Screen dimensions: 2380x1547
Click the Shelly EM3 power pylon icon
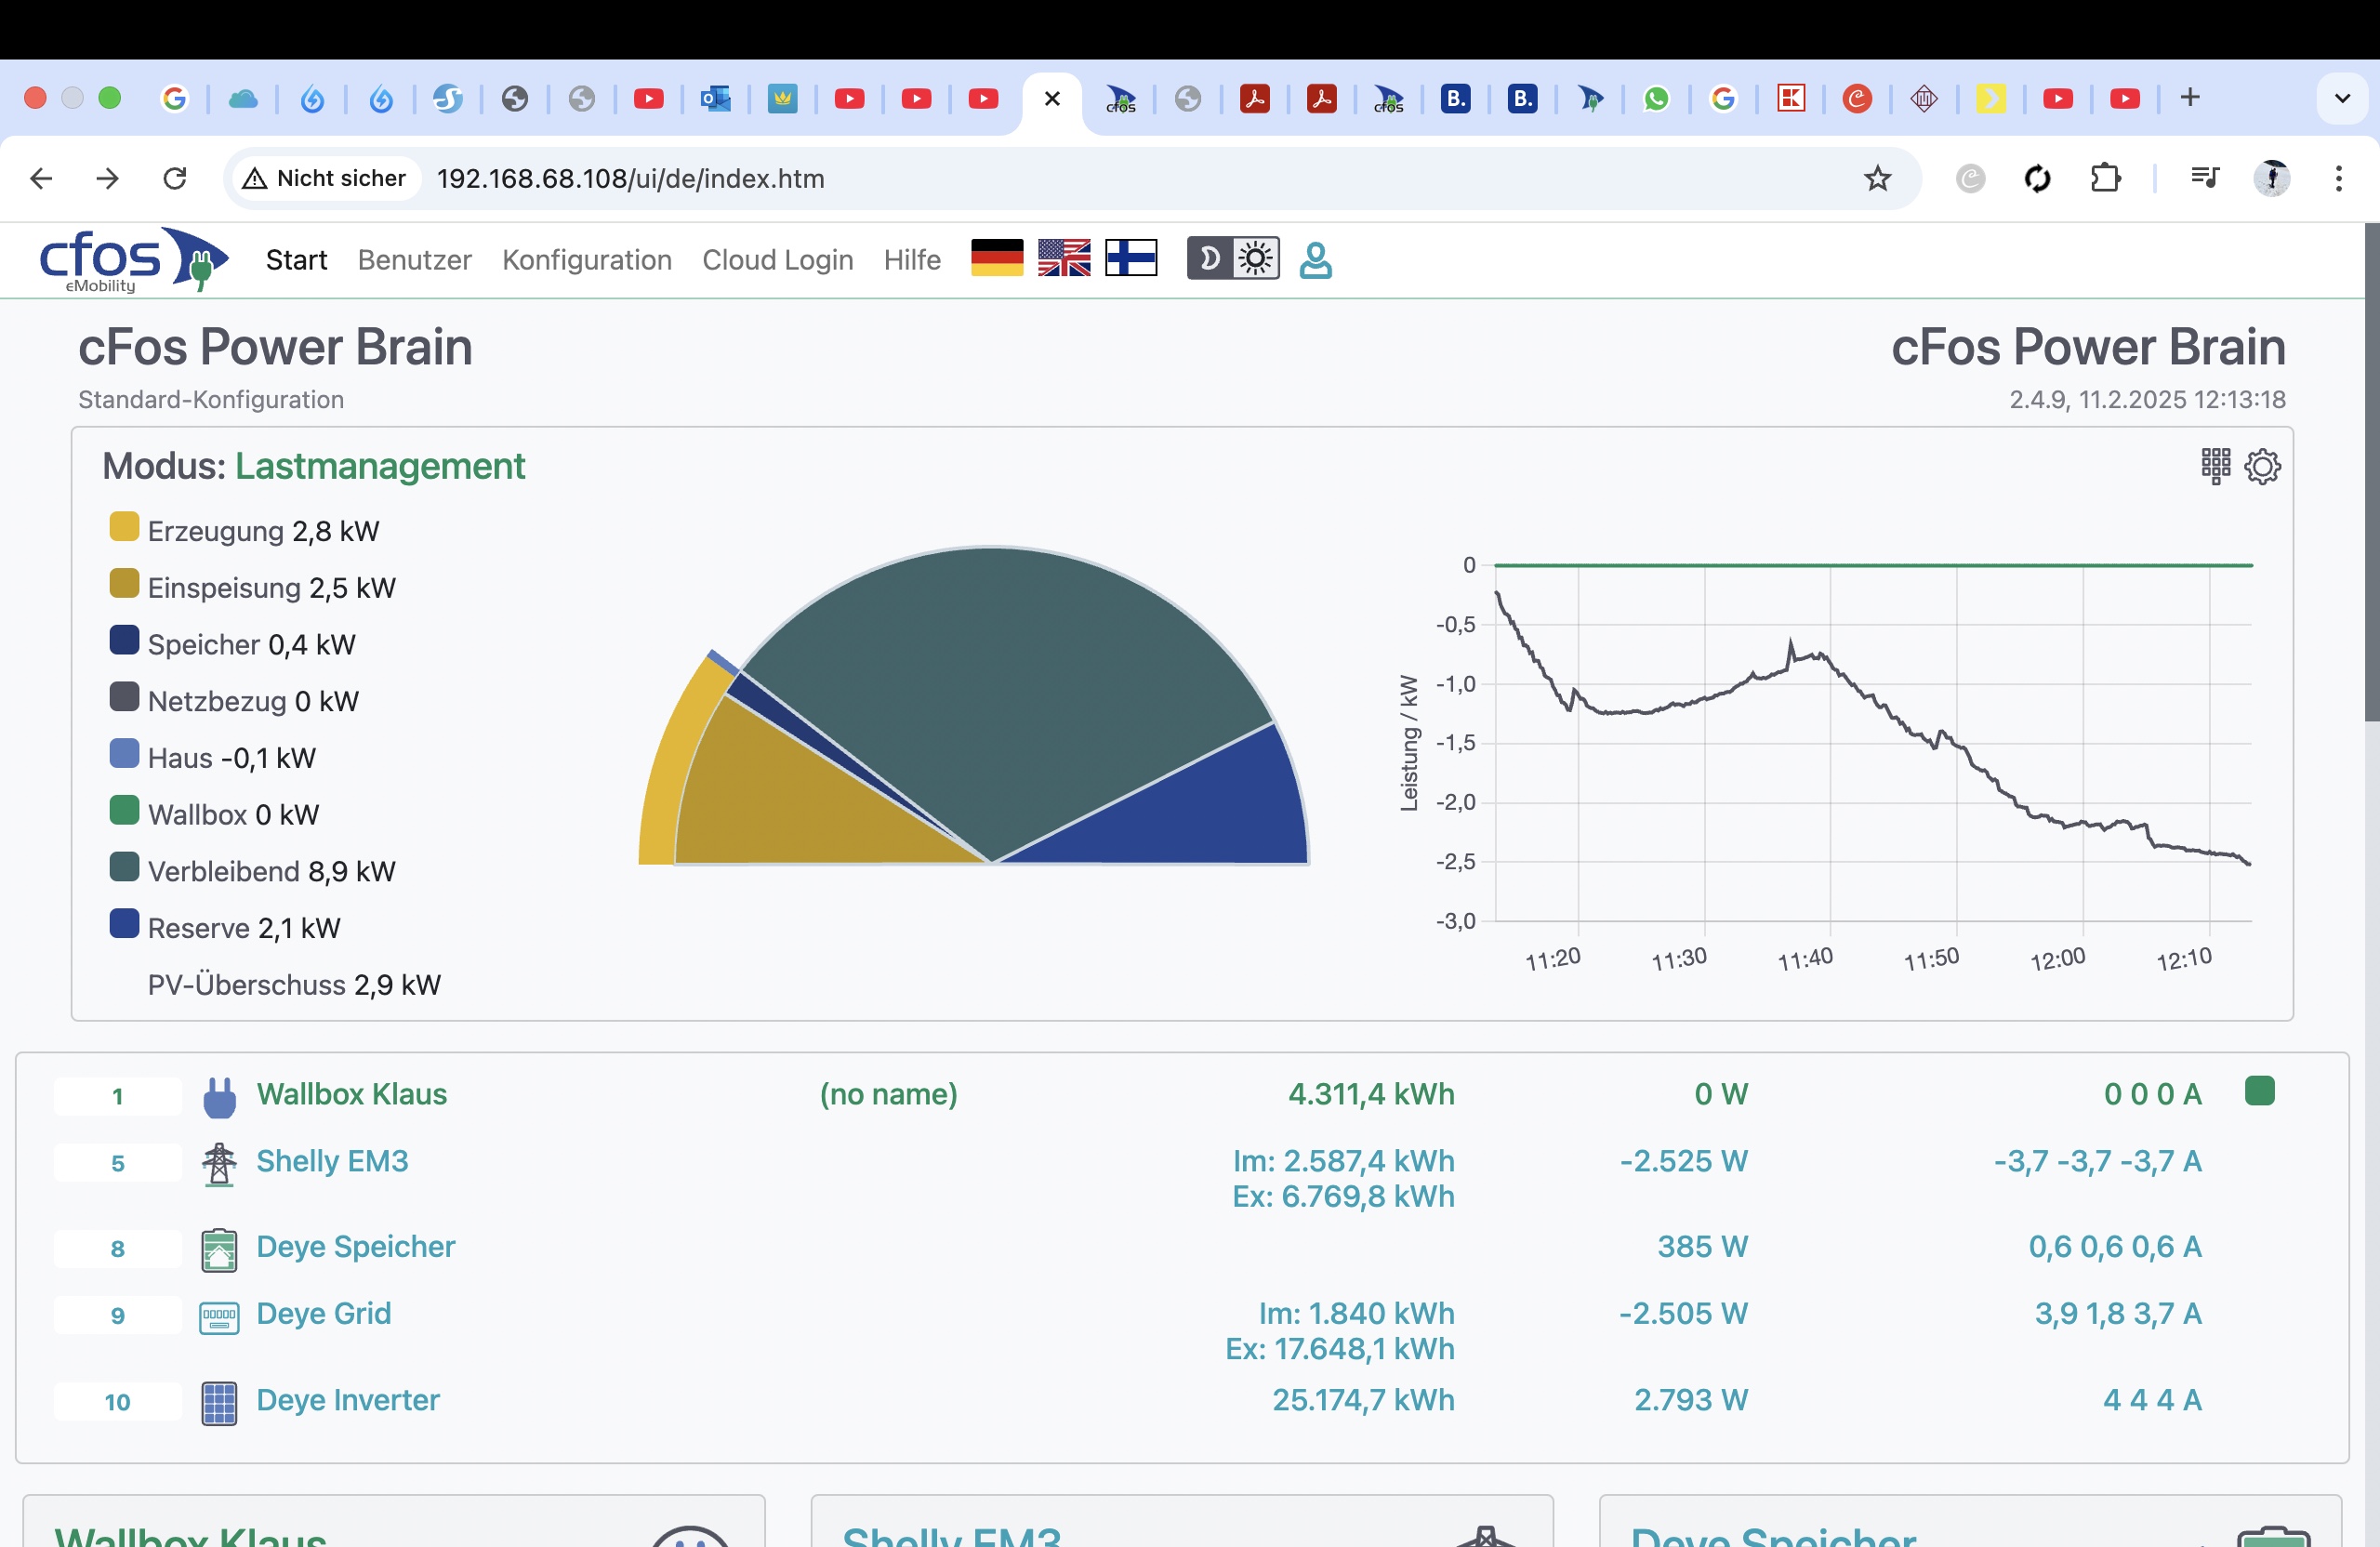click(x=219, y=1164)
